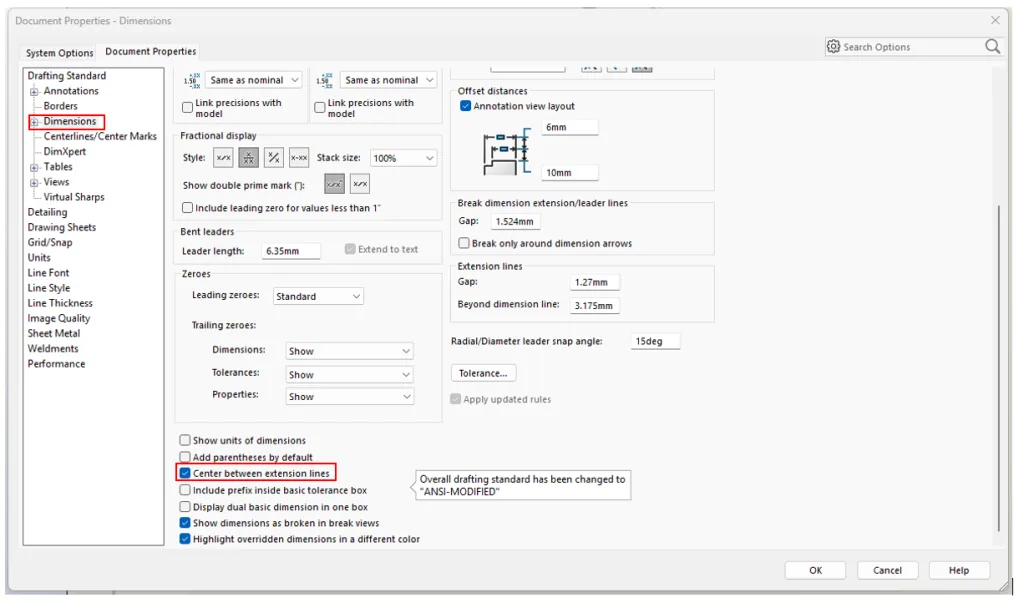The width and height of the screenshot is (1024, 603).
Task: Click the Cancel button
Action: tap(888, 570)
